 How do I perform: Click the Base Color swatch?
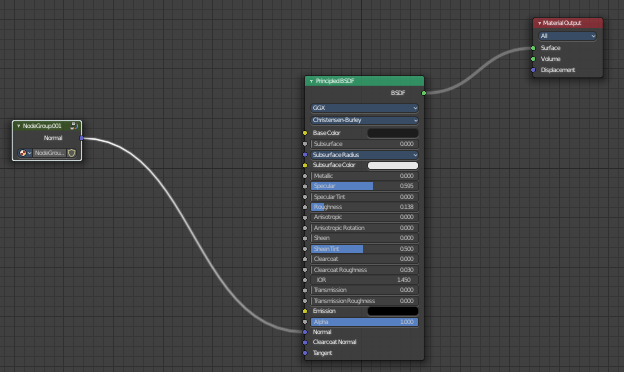tap(393, 133)
